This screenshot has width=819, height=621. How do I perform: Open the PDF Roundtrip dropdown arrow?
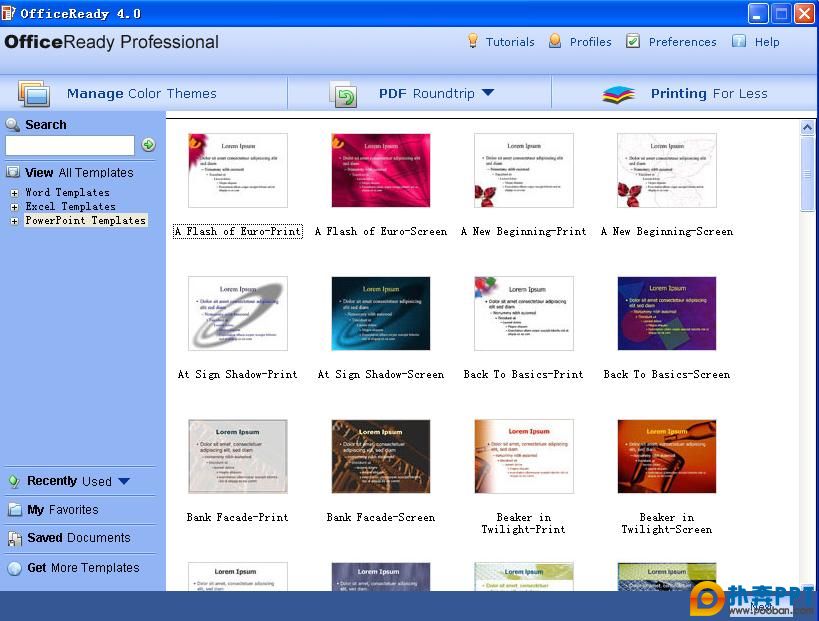(x=488, y=92)
